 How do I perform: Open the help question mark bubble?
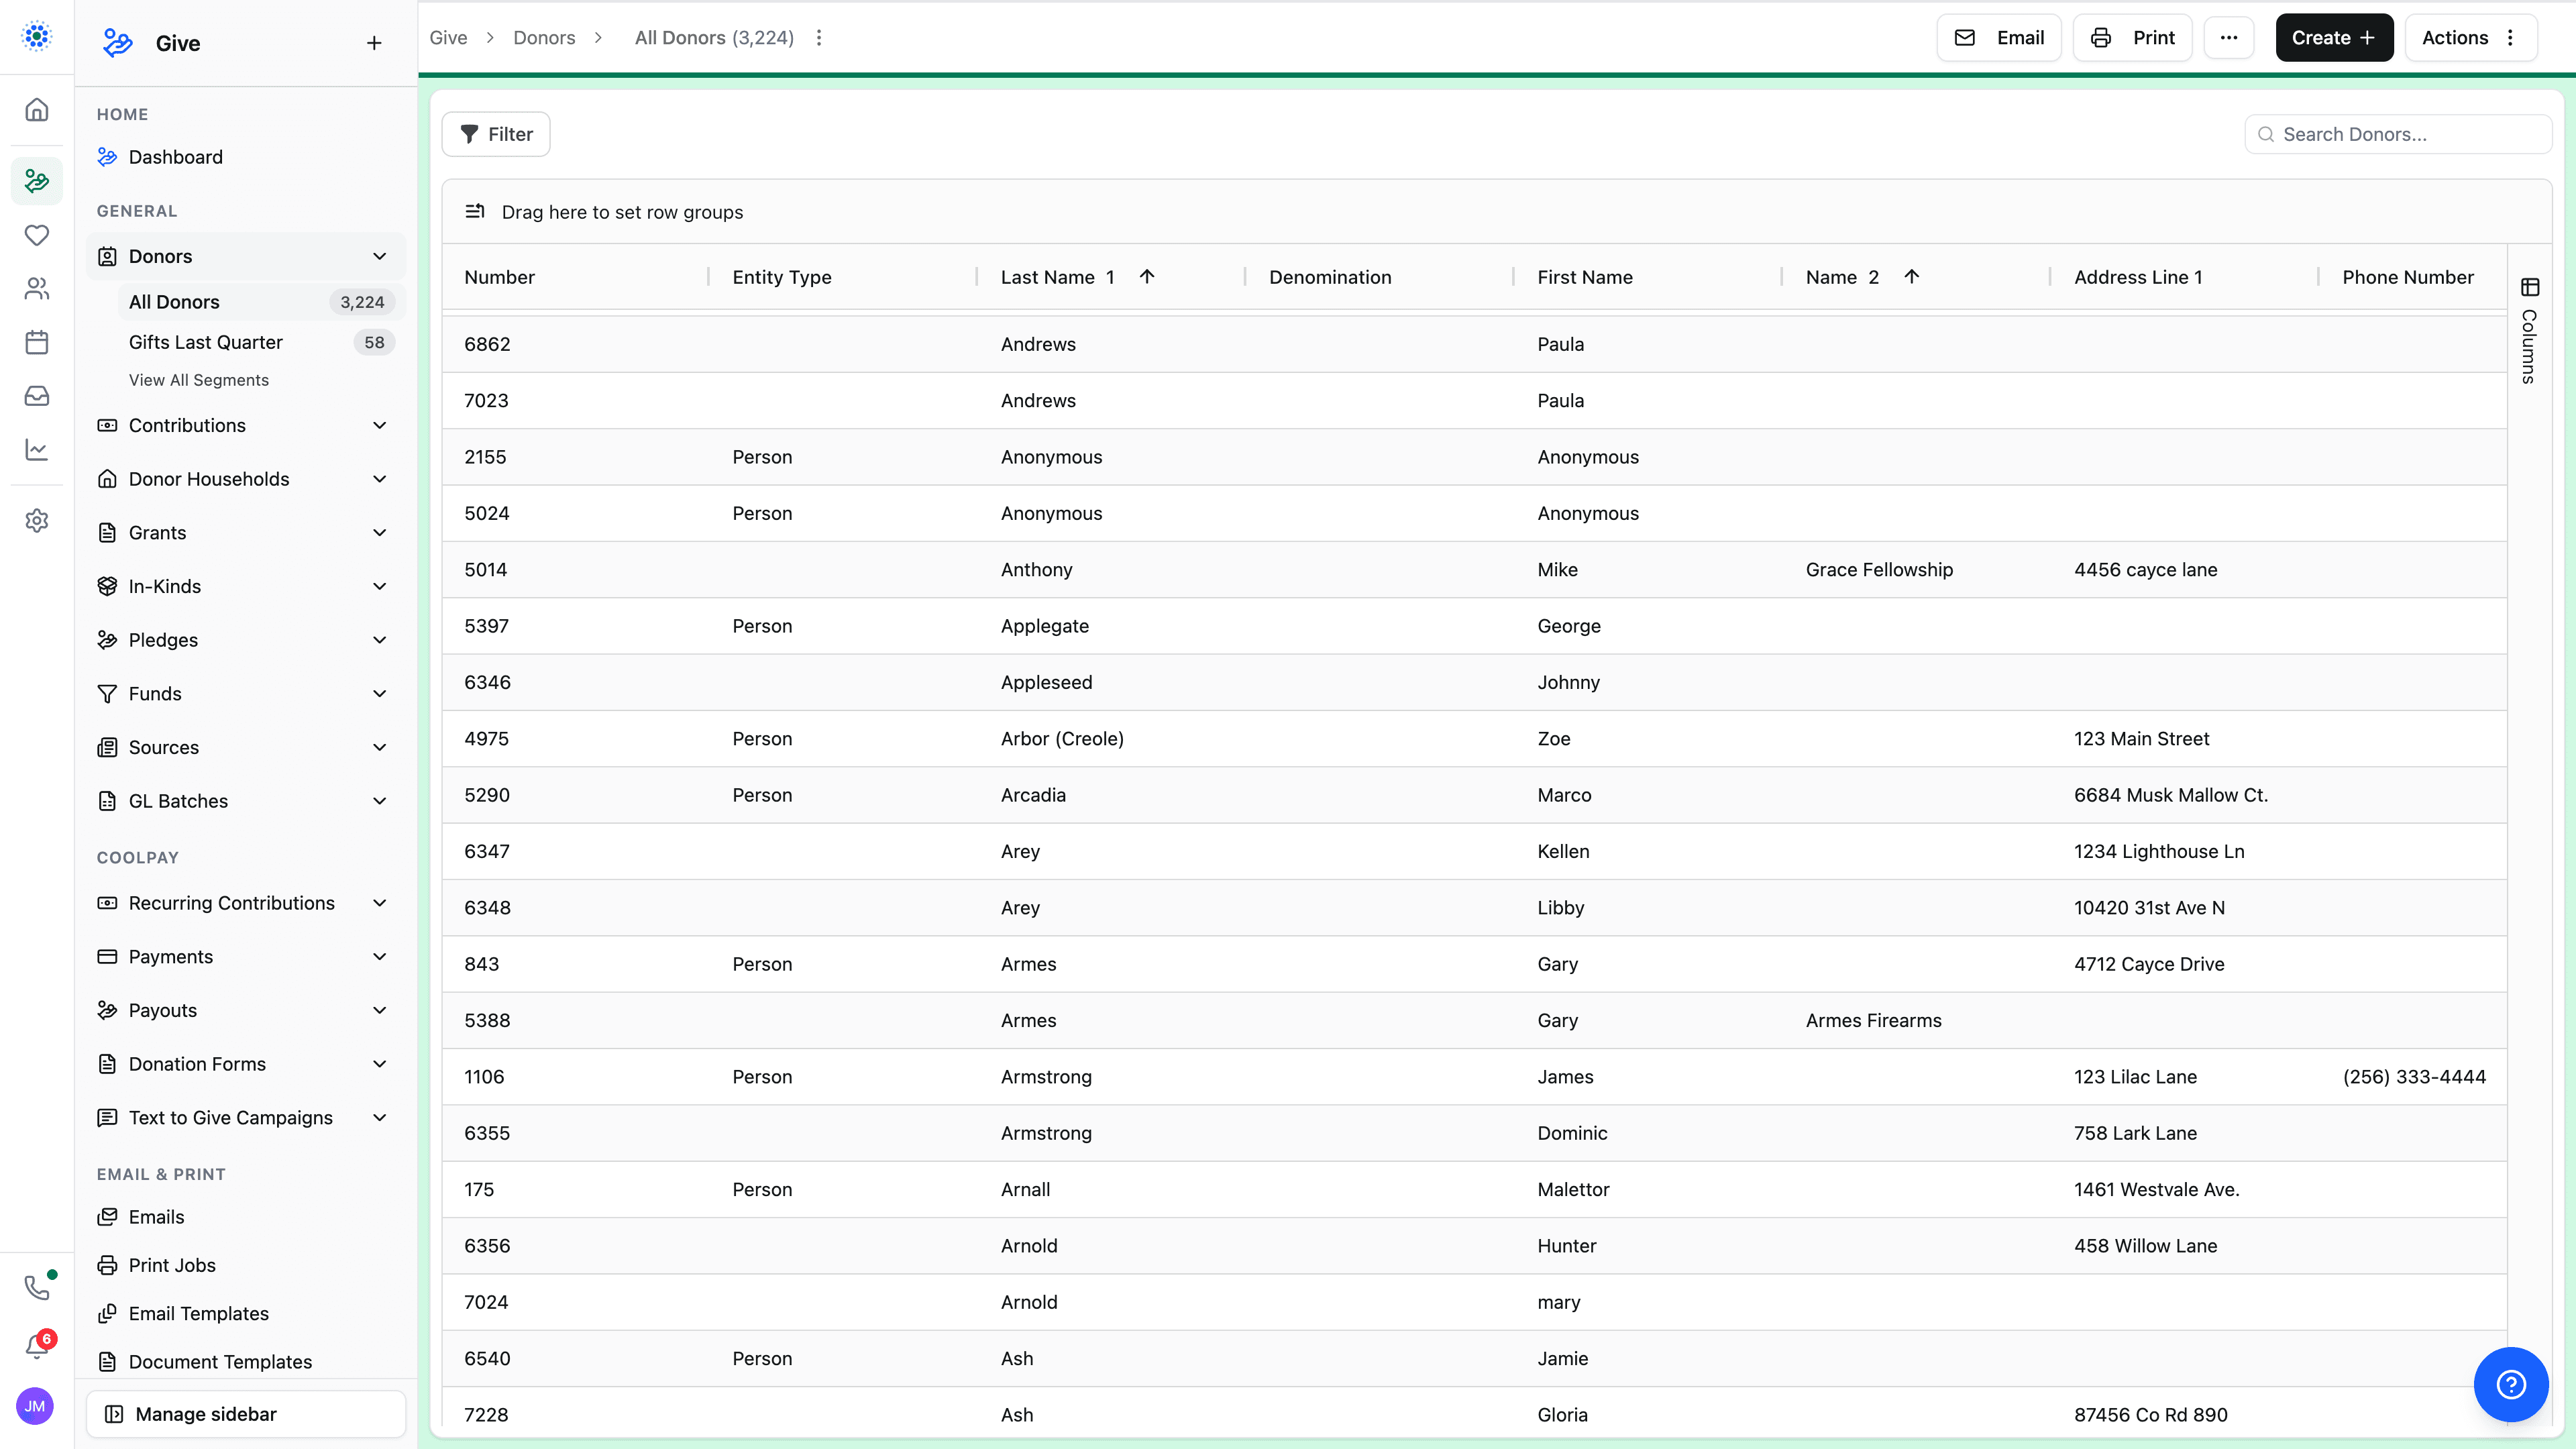pos(2511,1385)
